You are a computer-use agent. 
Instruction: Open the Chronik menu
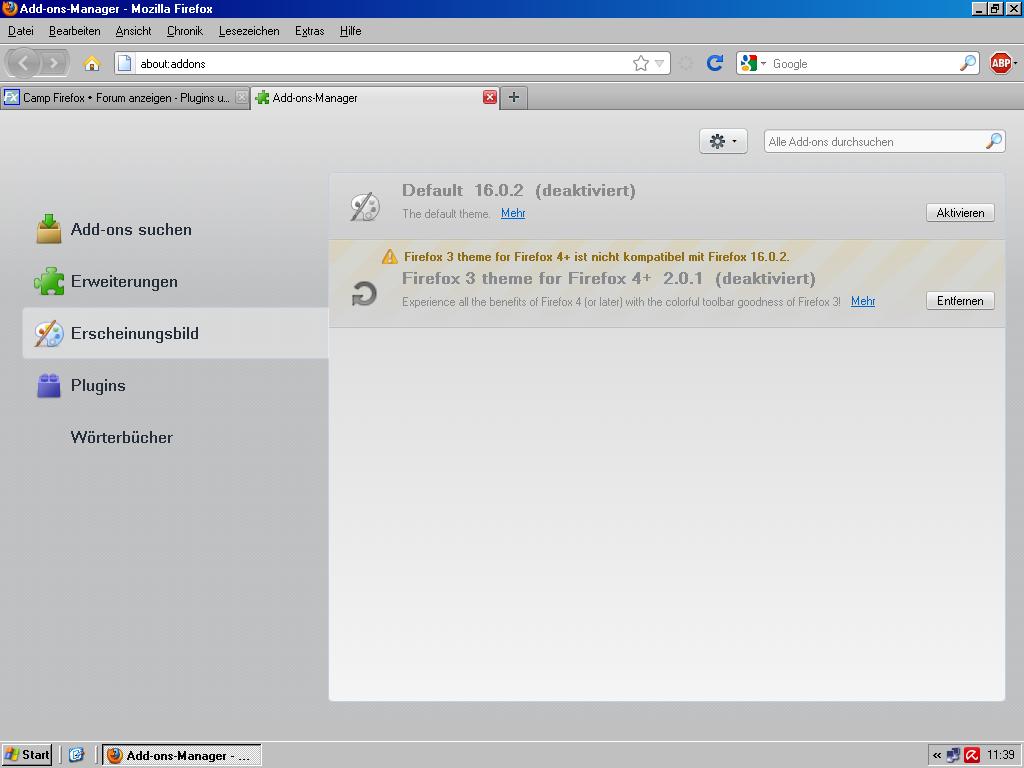point(185,31)
